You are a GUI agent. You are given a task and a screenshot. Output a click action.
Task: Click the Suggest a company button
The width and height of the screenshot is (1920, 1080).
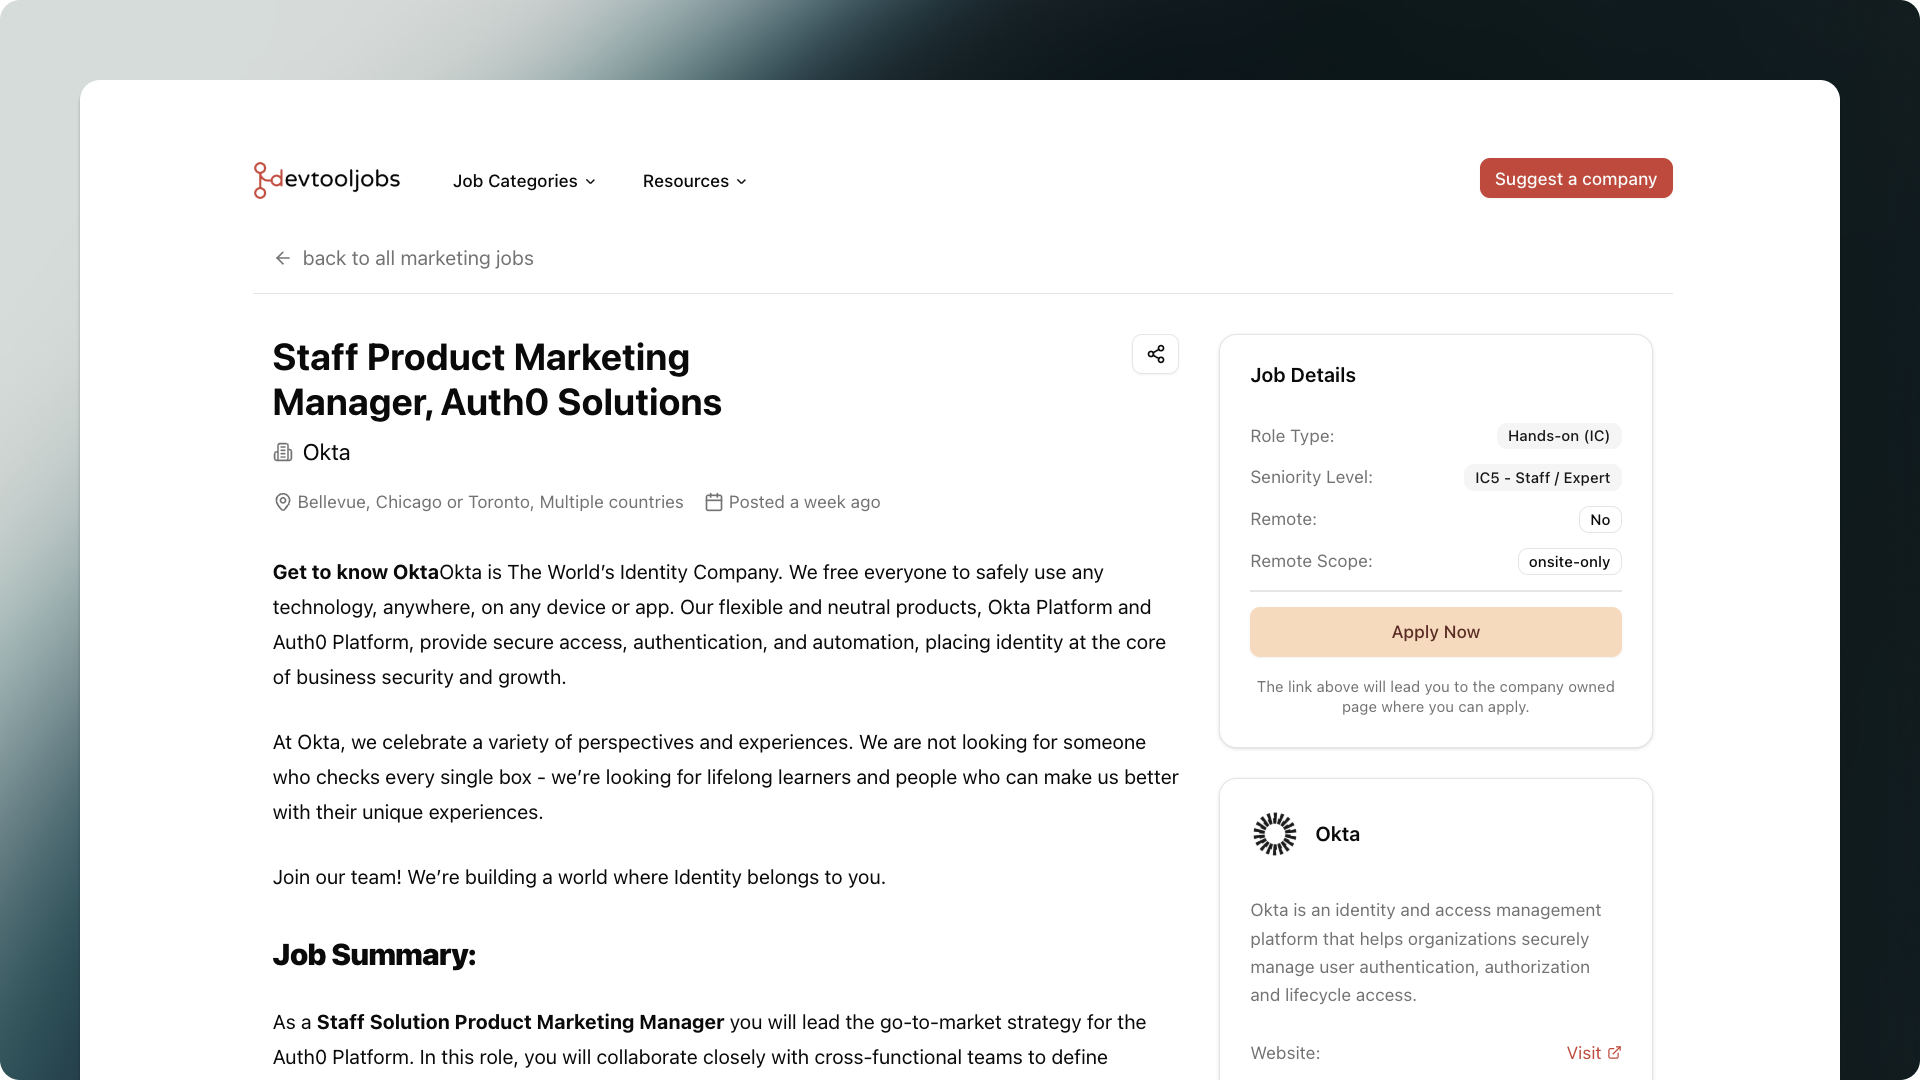(1575, 178)
